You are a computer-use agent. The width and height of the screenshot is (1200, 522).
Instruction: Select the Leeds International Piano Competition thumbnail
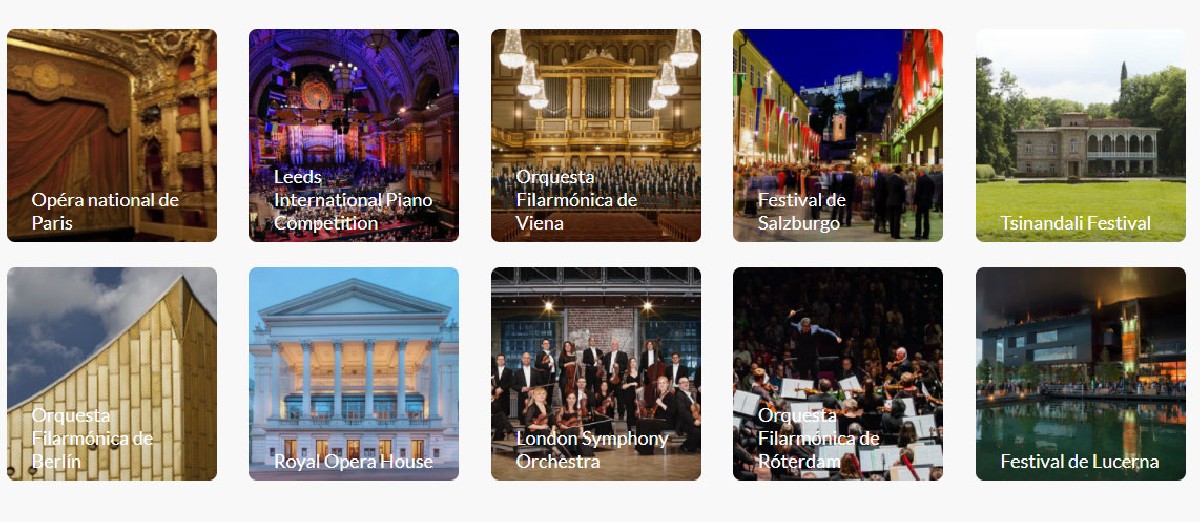point(354,135)
